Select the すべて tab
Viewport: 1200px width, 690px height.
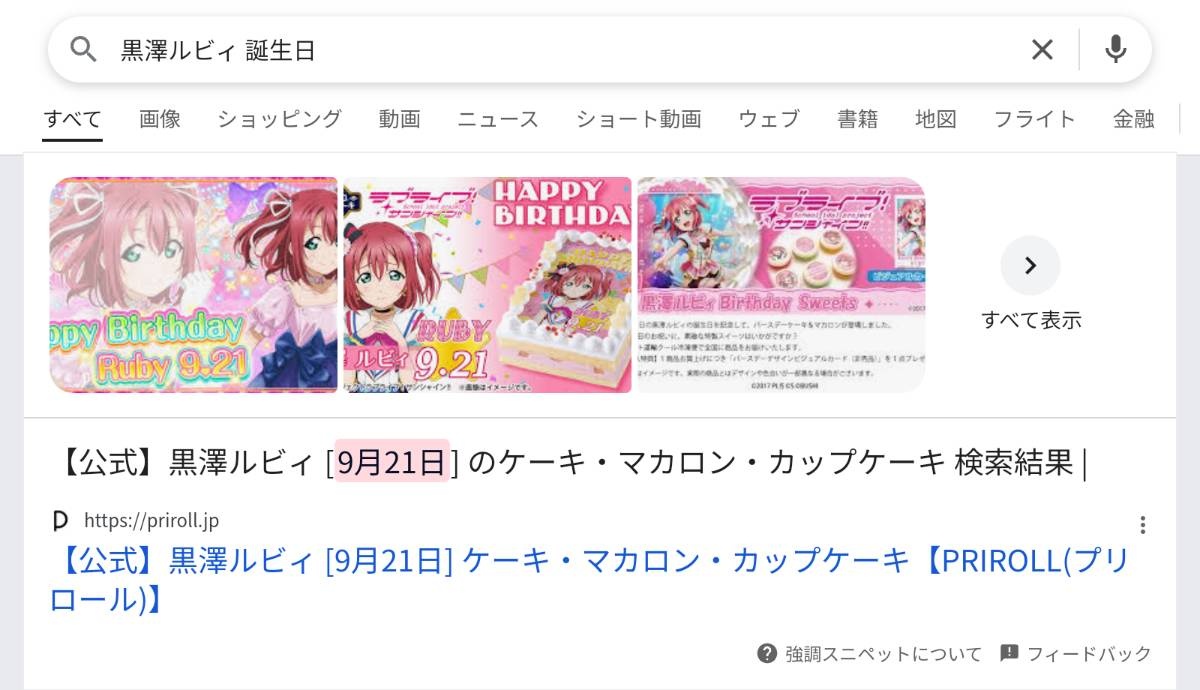[72, 119]
